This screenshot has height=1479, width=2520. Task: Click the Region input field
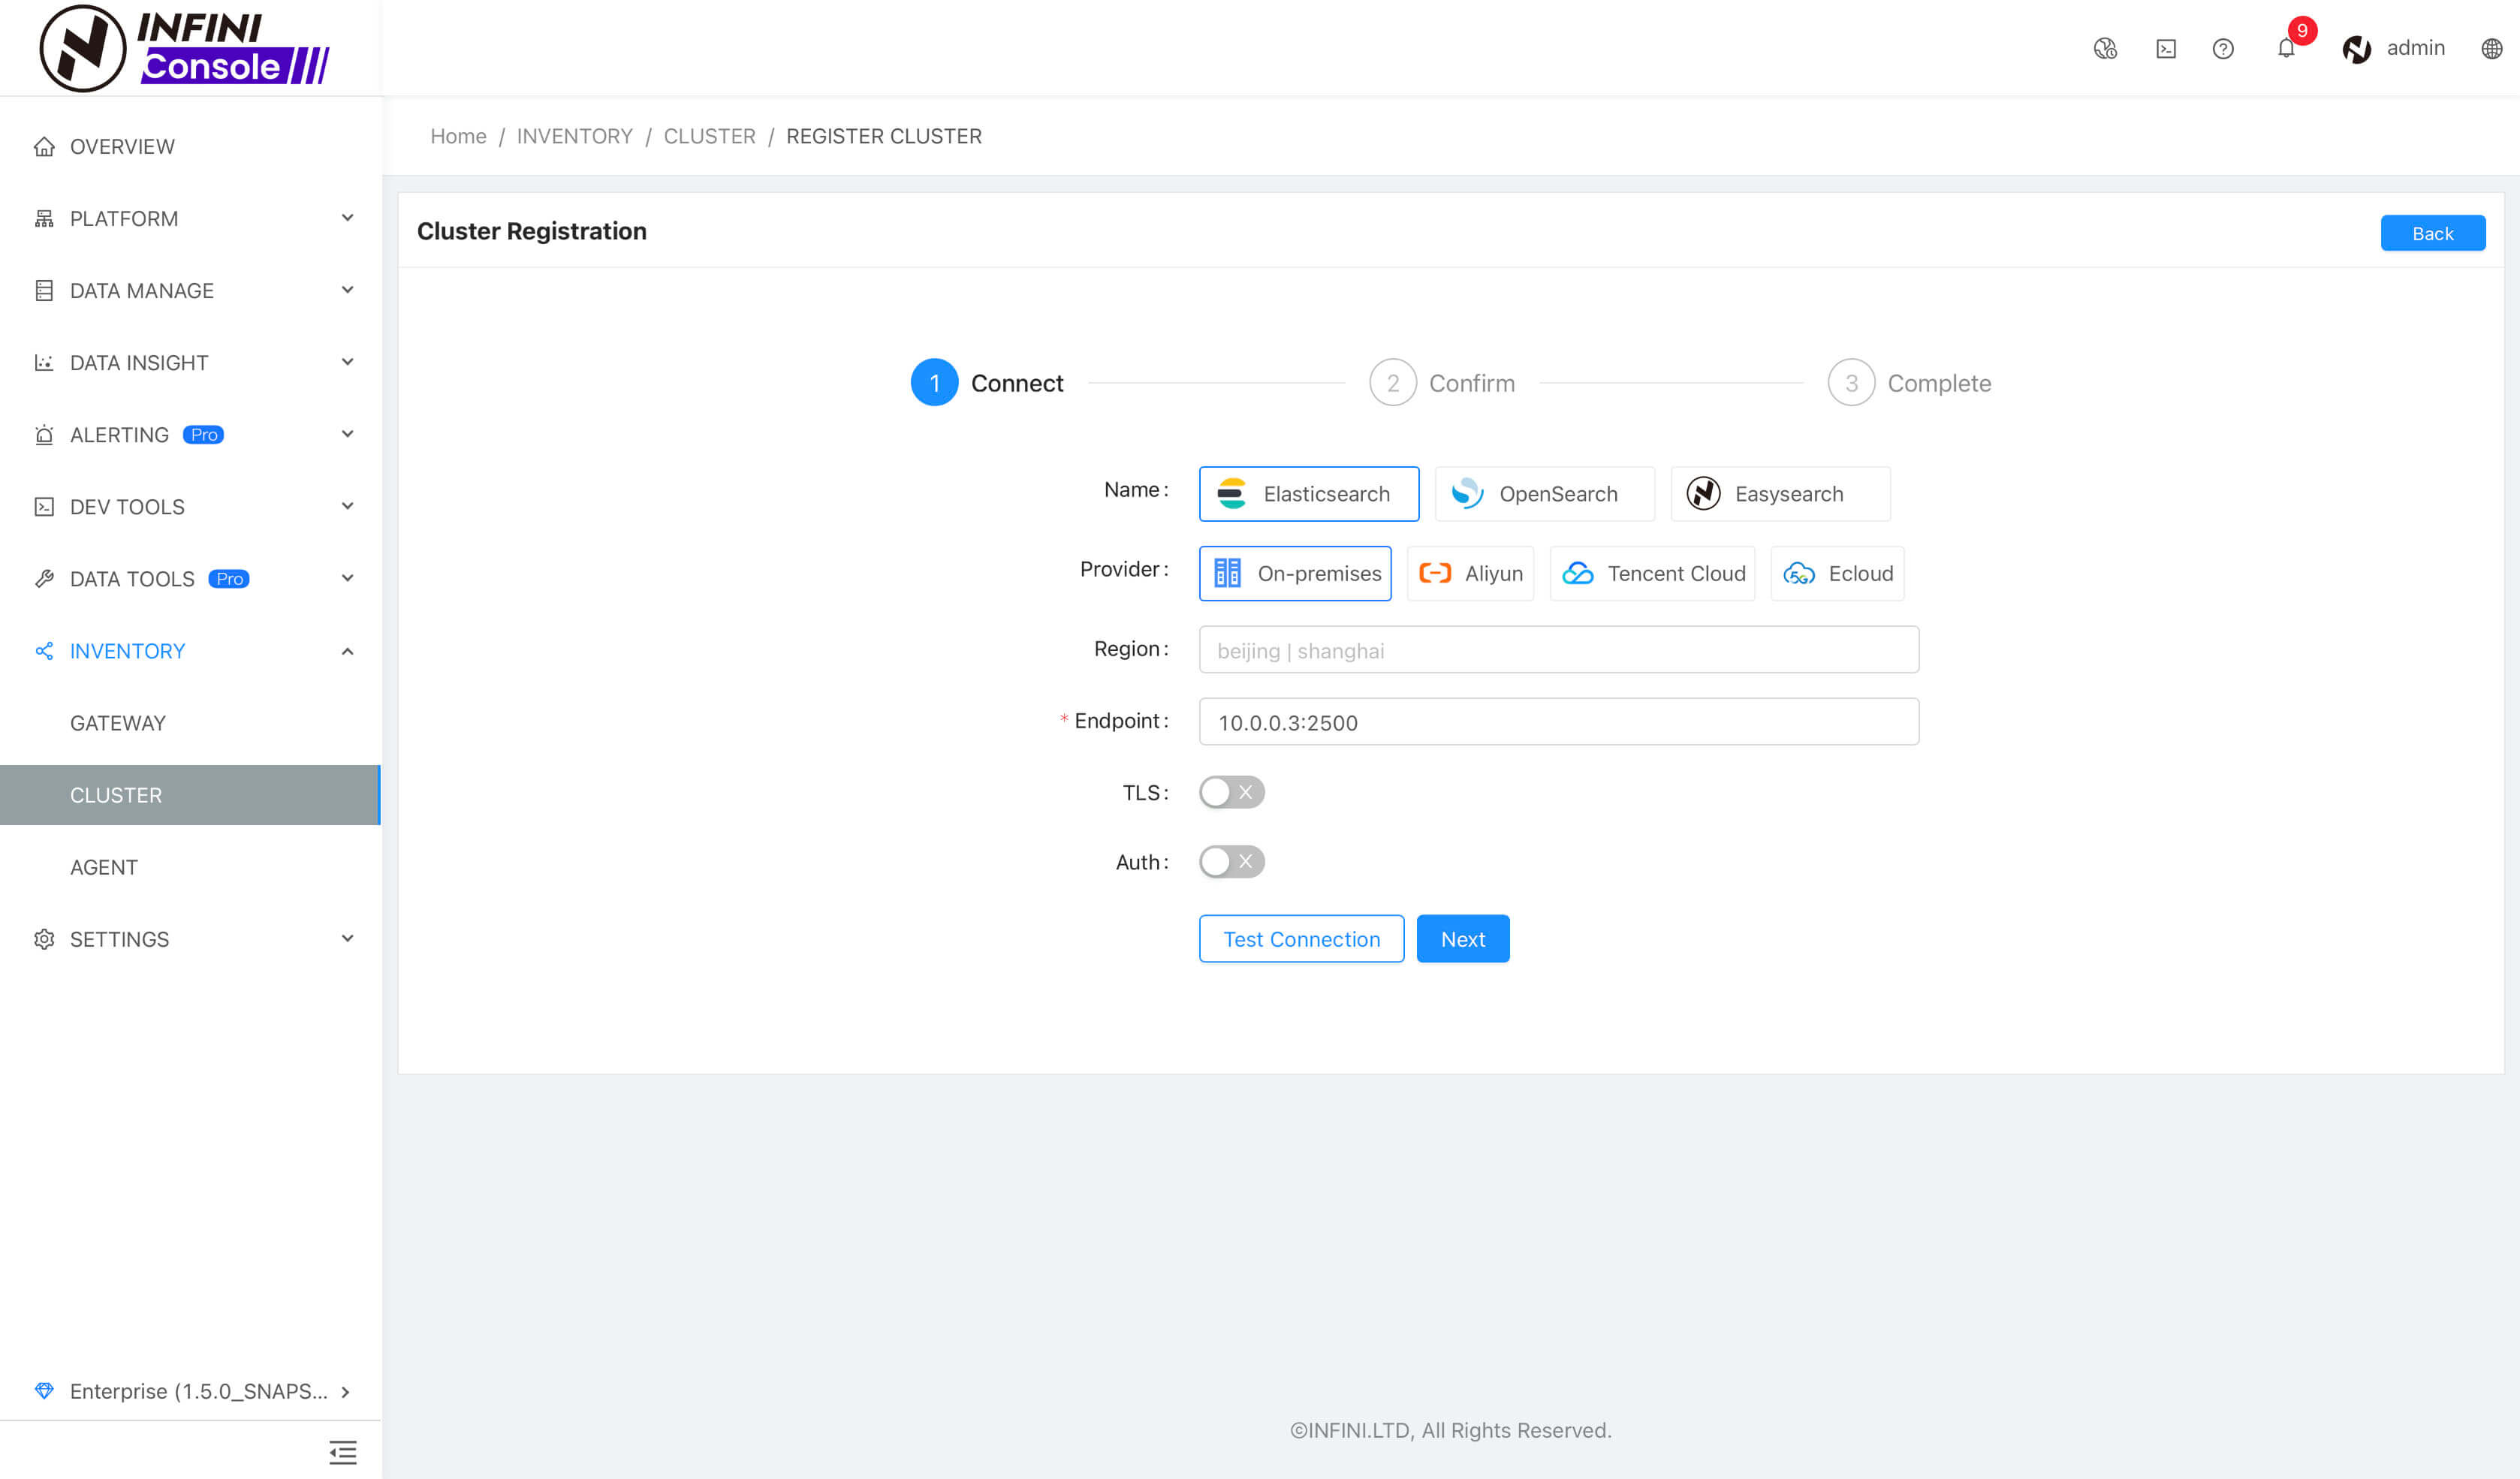click(1559, 650)
